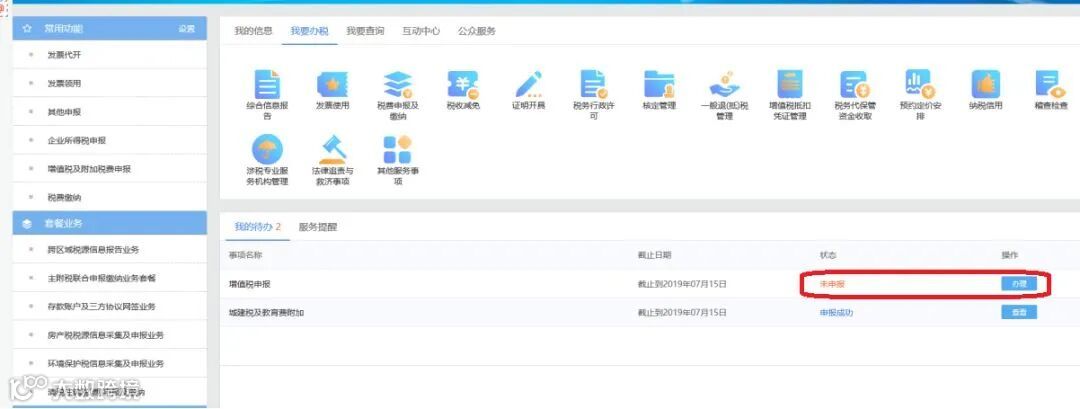Image resolution: width=1080 pixels, height=409 pixels.
Task: Click 事项名称 column header
Action: click(x=245, y=255)
